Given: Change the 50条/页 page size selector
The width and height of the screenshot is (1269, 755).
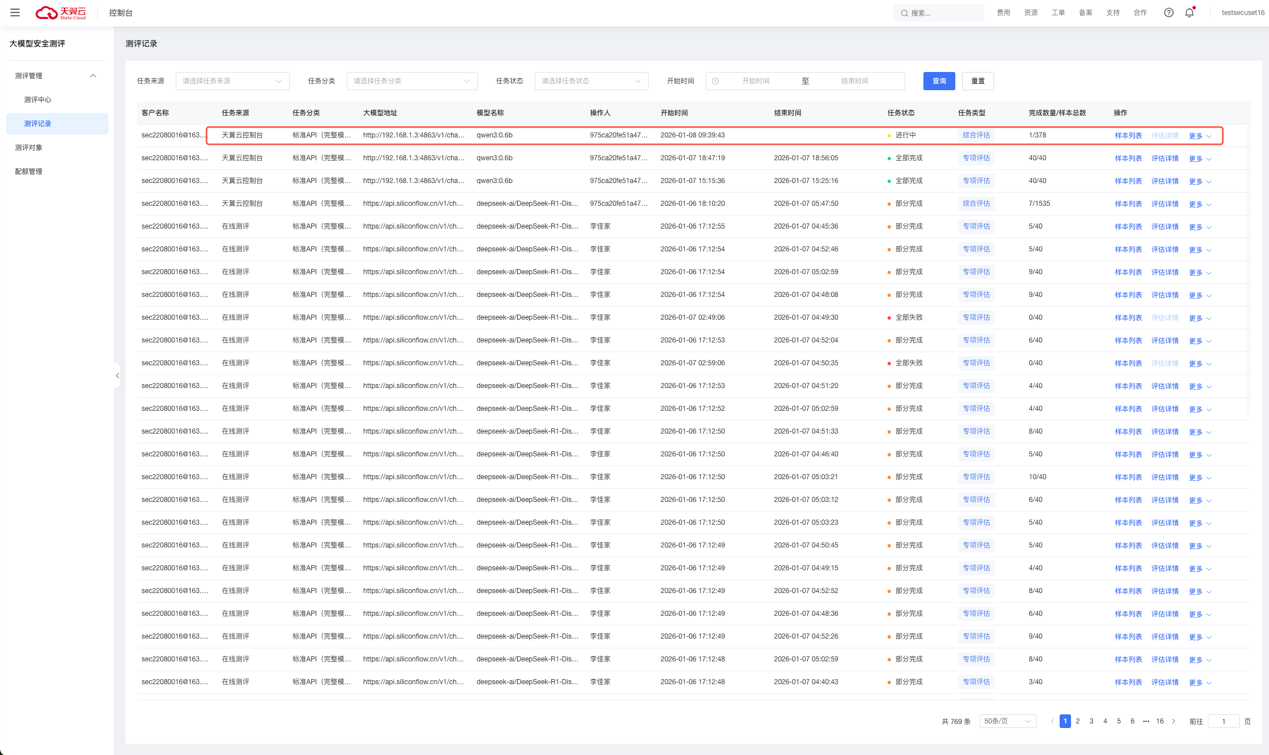Looking at the screenshot, I should pyautogui.click(x=1007, y=721).
